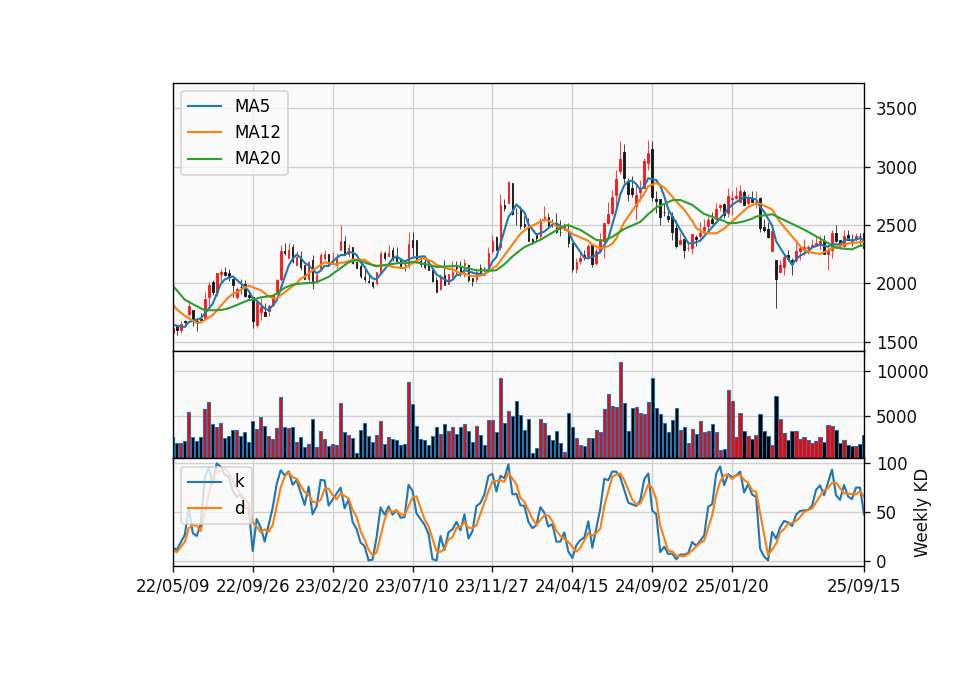Click the MA12 legend label
Image resolution: width=960 pixels, height=690 pixels.
click(x=257, y=132)
